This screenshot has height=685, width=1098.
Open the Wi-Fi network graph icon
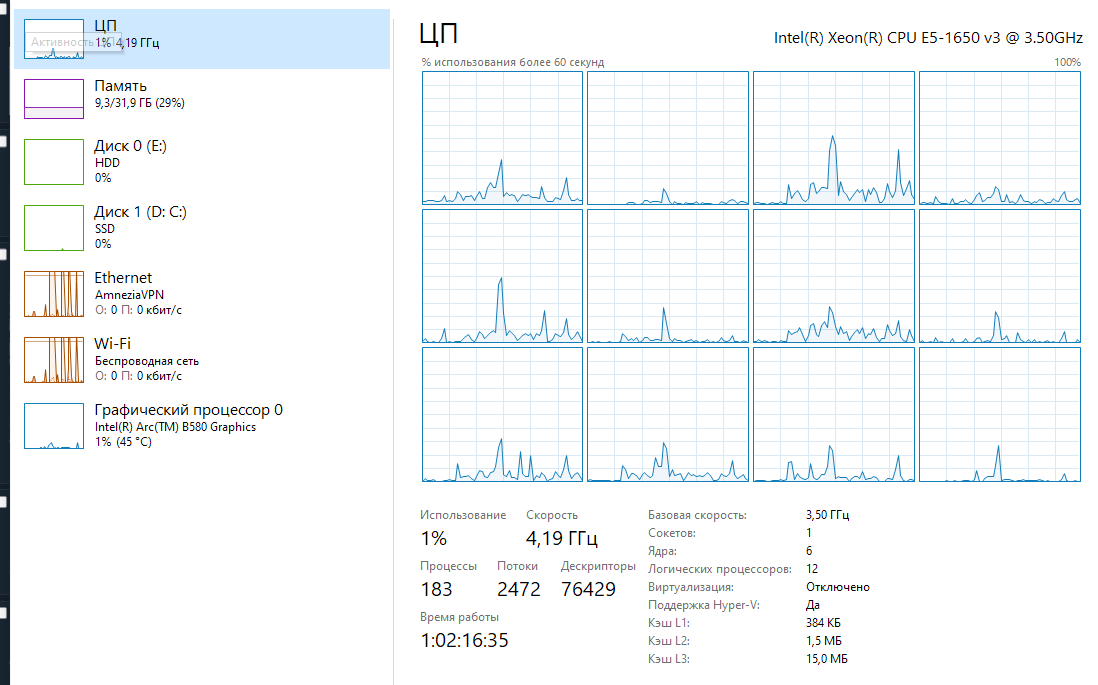(x=54, y=360)
